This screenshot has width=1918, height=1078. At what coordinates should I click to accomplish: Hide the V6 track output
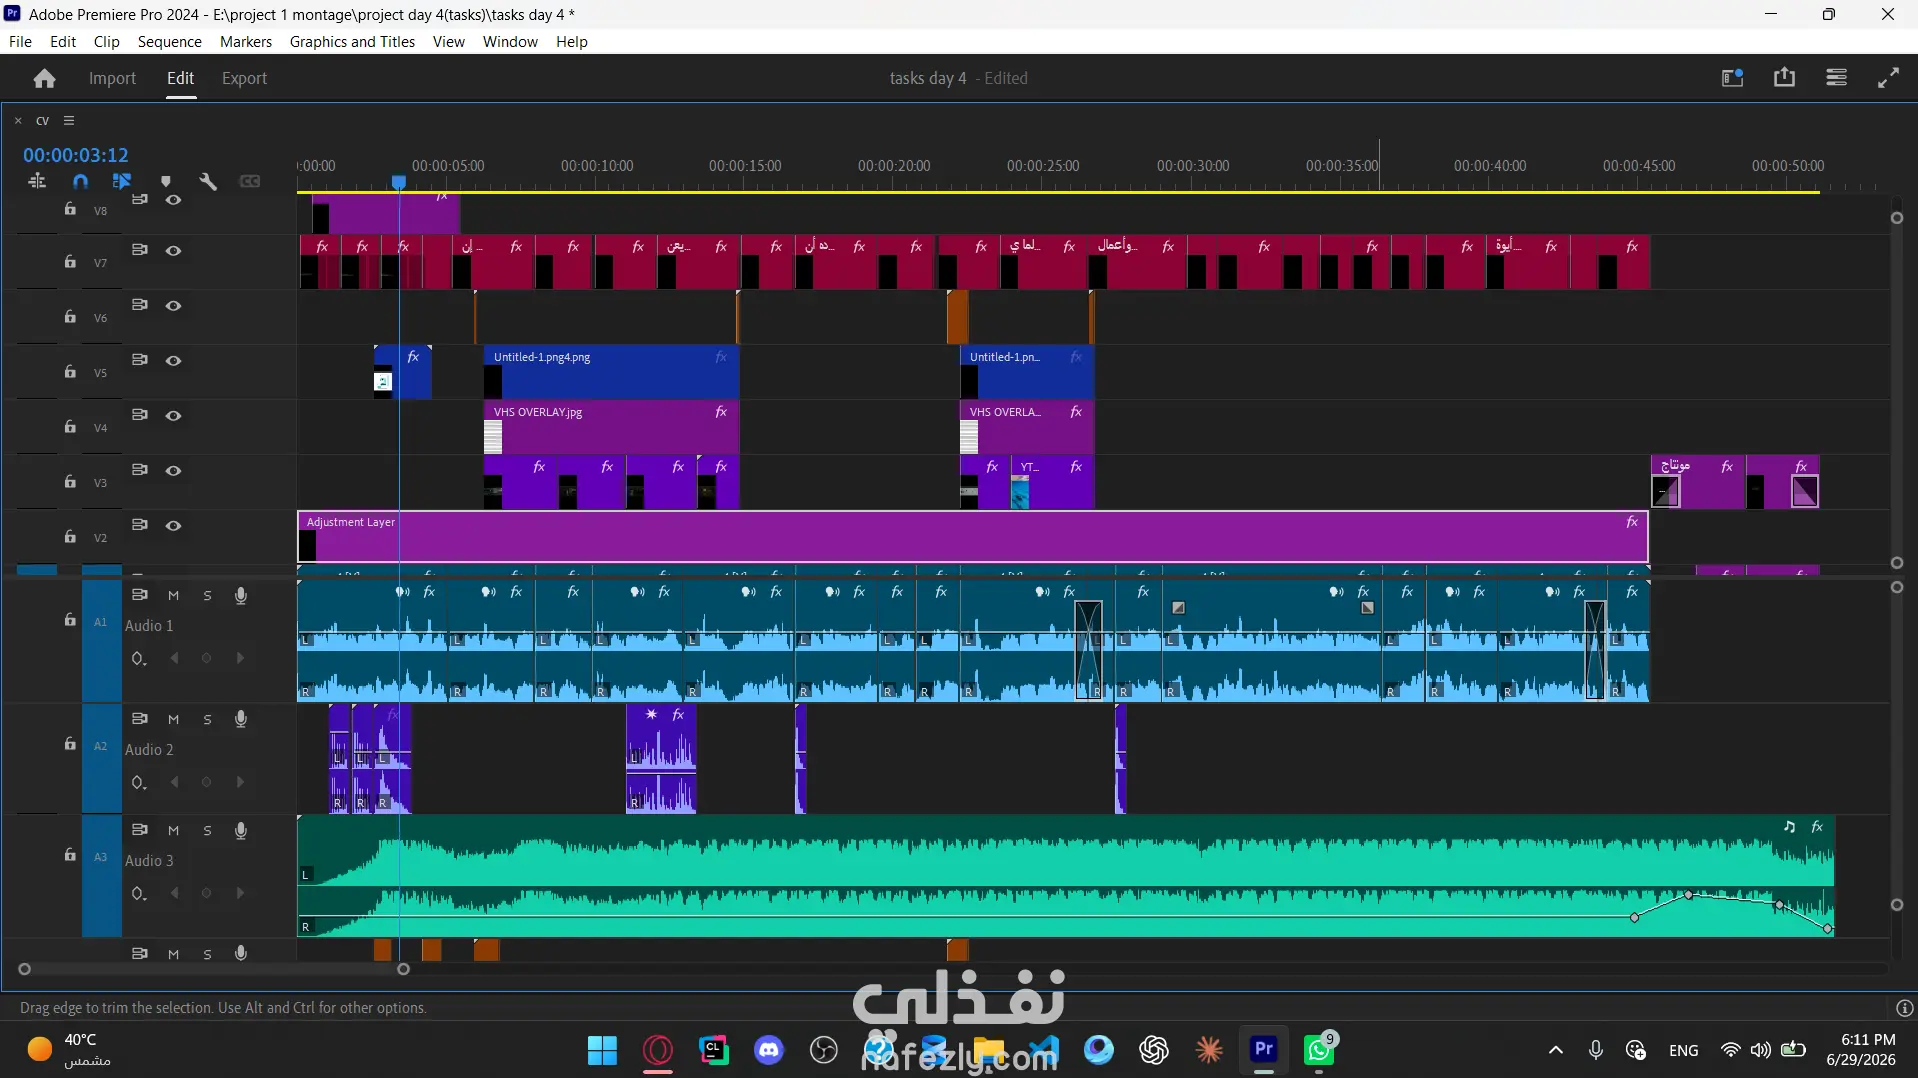pyautogui.click(x=173, y=305)
